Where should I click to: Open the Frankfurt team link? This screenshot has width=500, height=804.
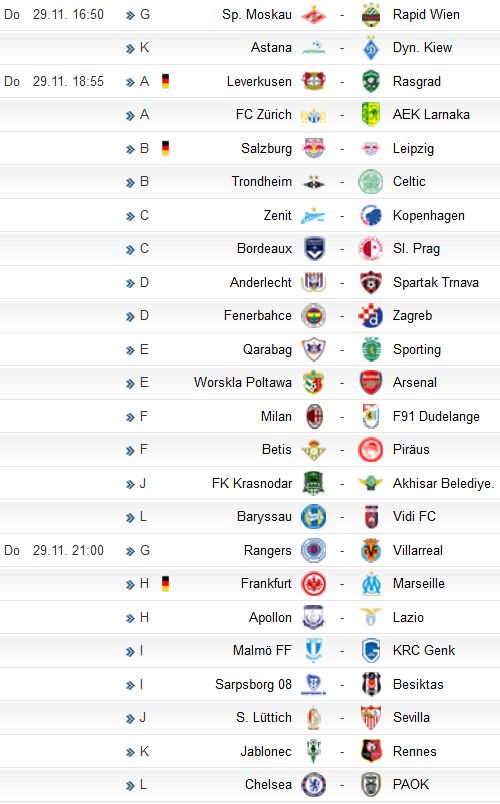[266, 584]
